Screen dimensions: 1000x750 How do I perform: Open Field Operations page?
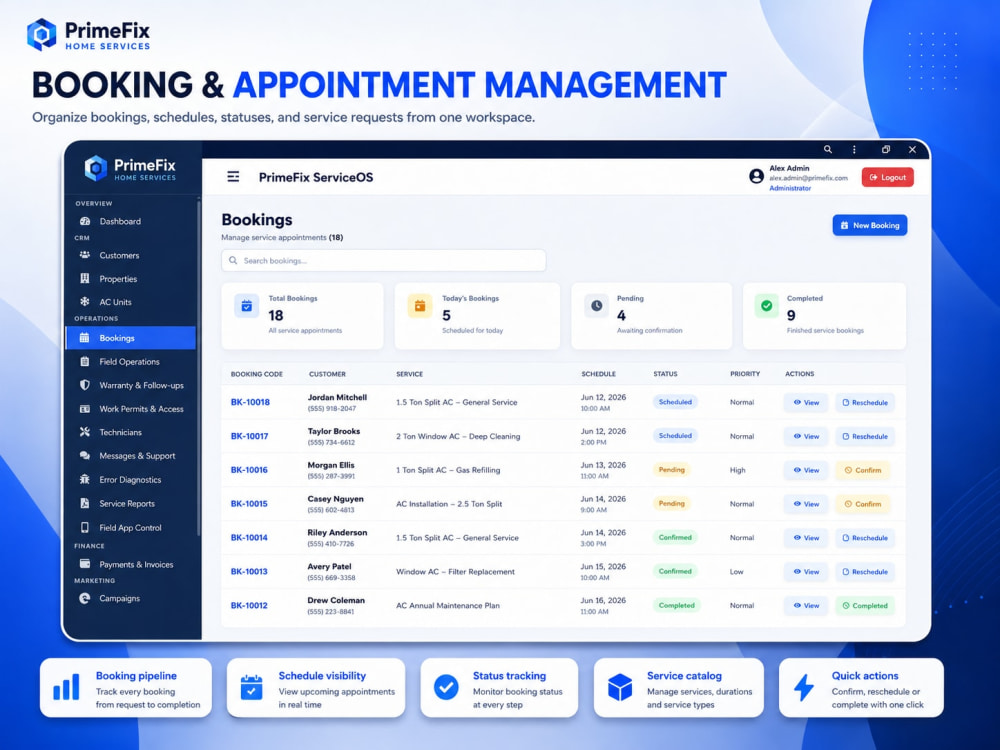tap(130, 362)
